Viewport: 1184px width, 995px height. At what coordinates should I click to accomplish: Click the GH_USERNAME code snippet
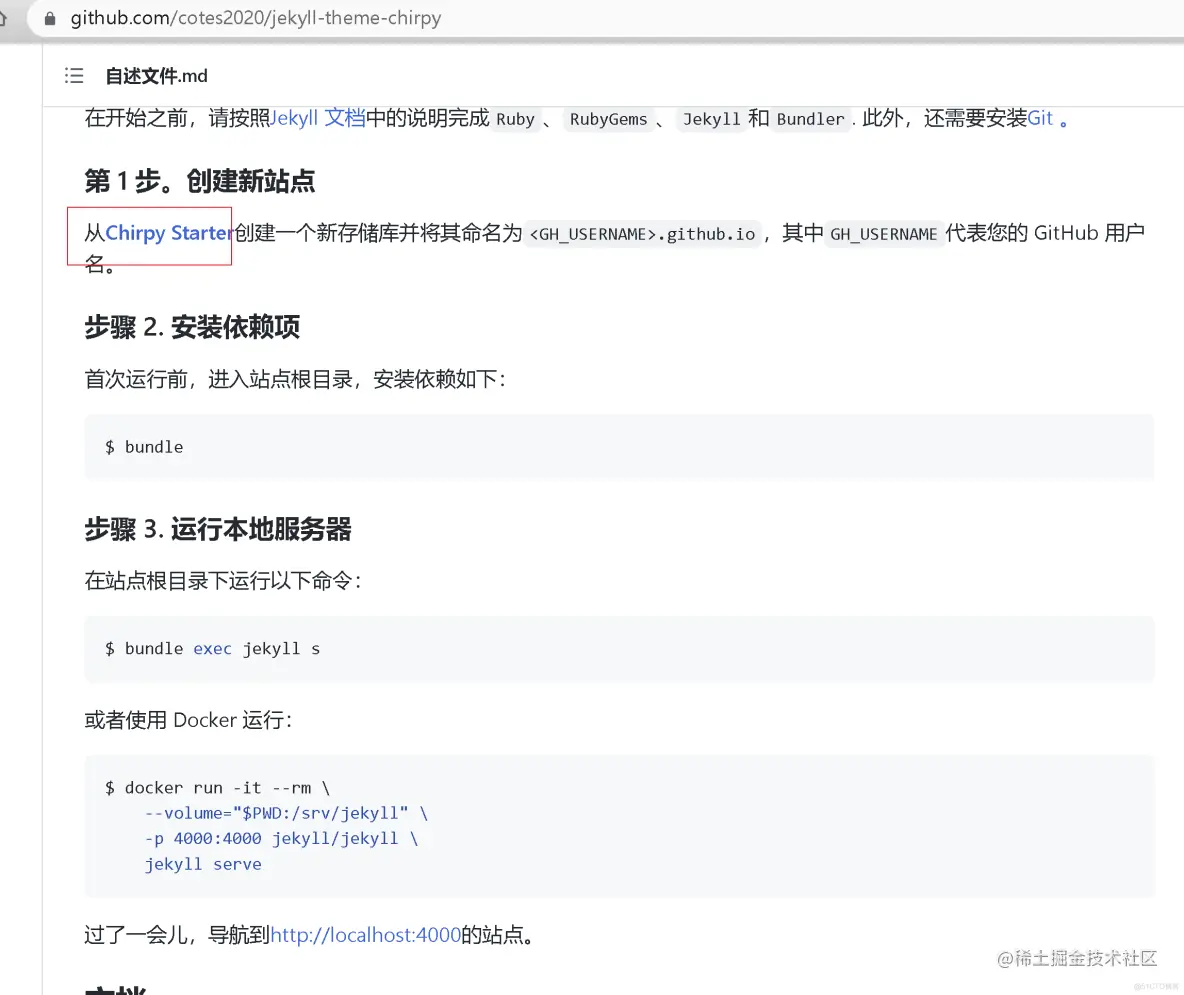(884, 233)
